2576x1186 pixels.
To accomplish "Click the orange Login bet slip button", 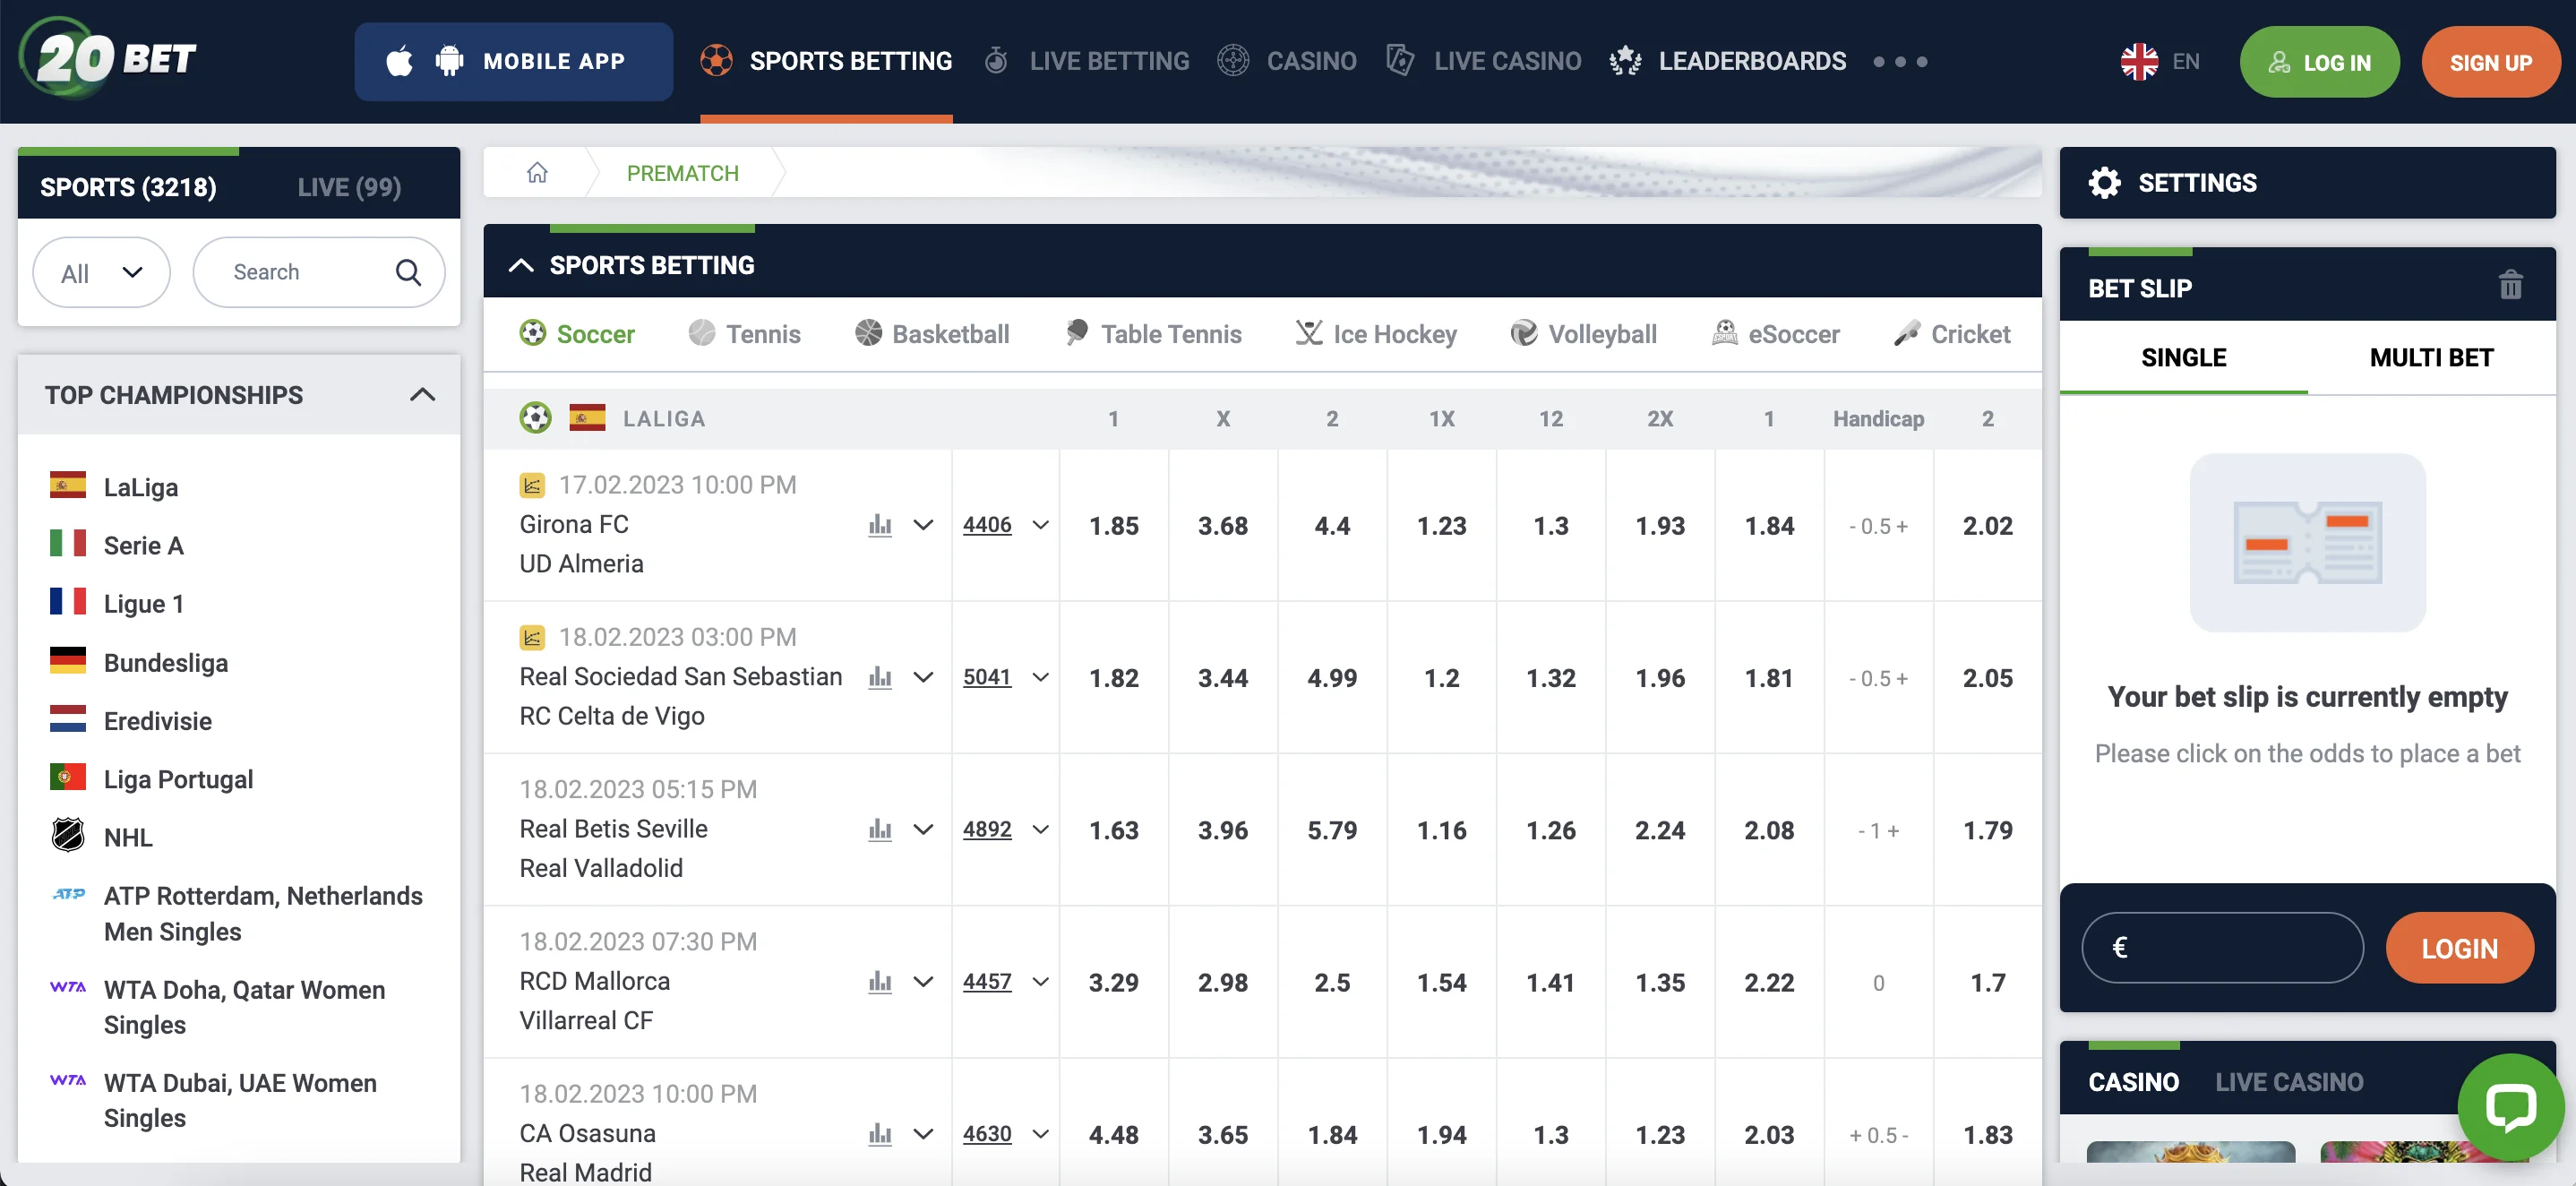I will pos(2459,947).
